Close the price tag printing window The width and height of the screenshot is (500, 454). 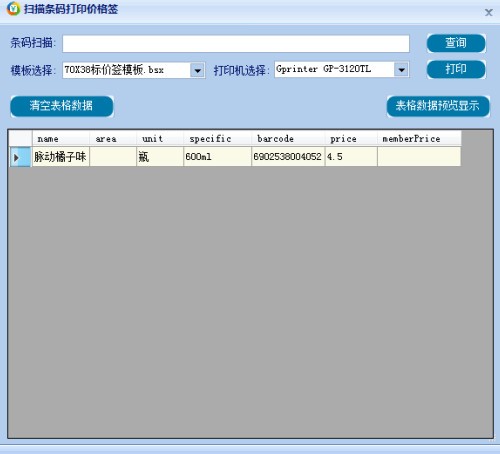coord(488,13)
